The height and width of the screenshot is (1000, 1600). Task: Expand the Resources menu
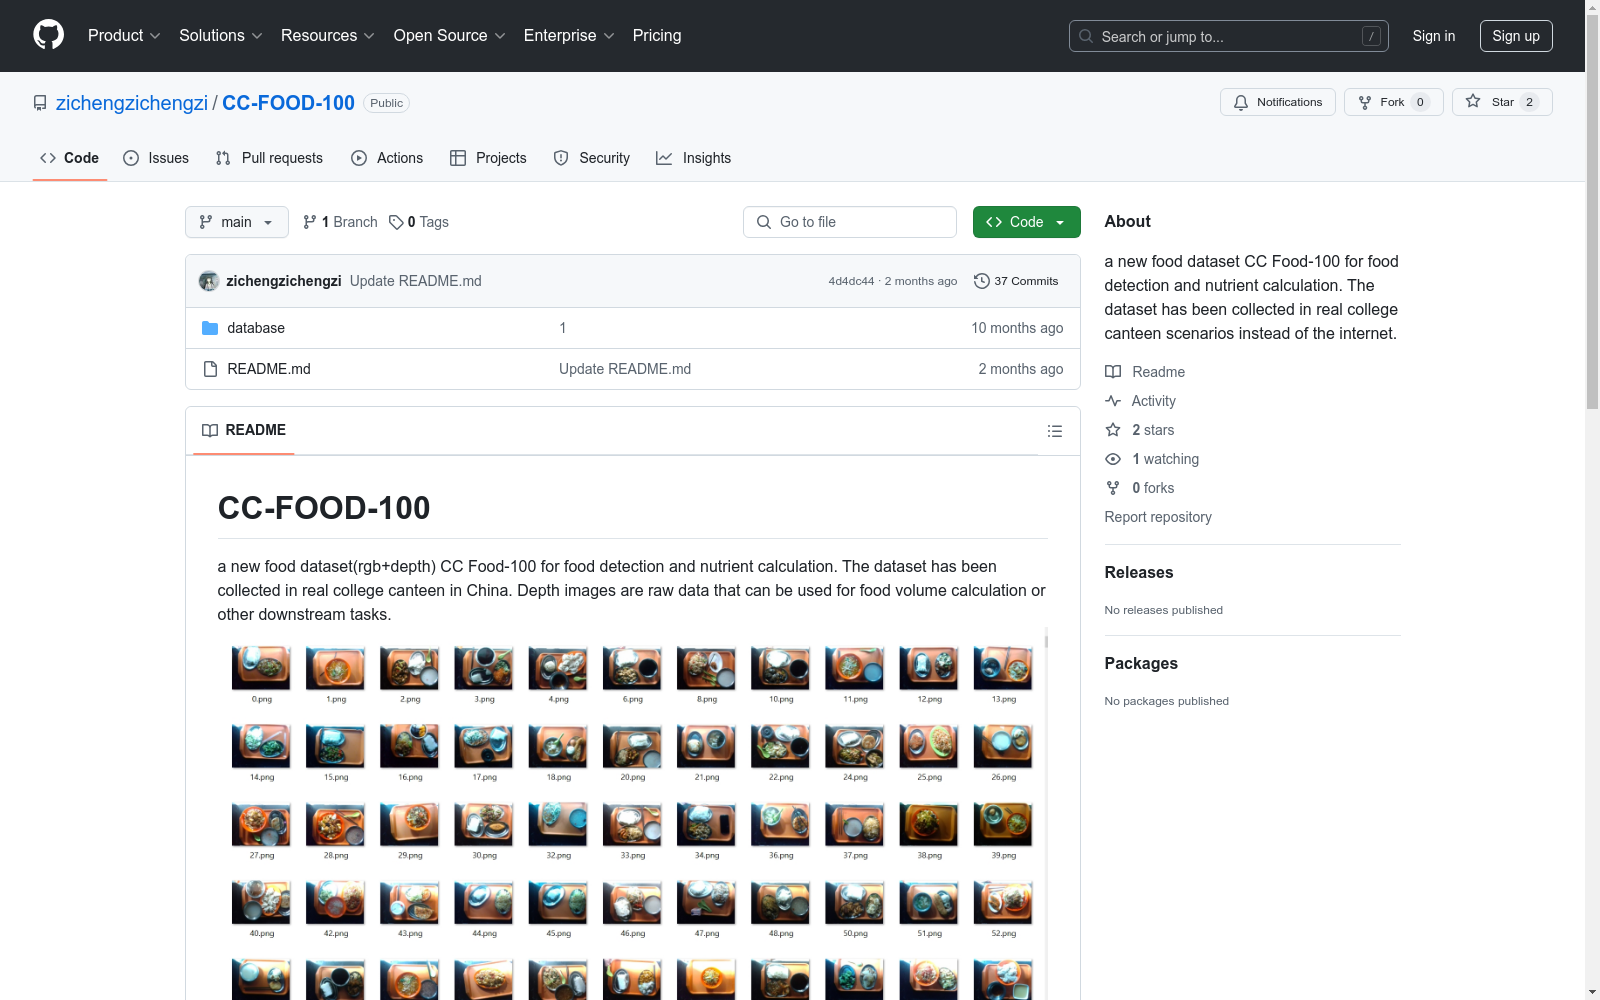coord(328,36)
